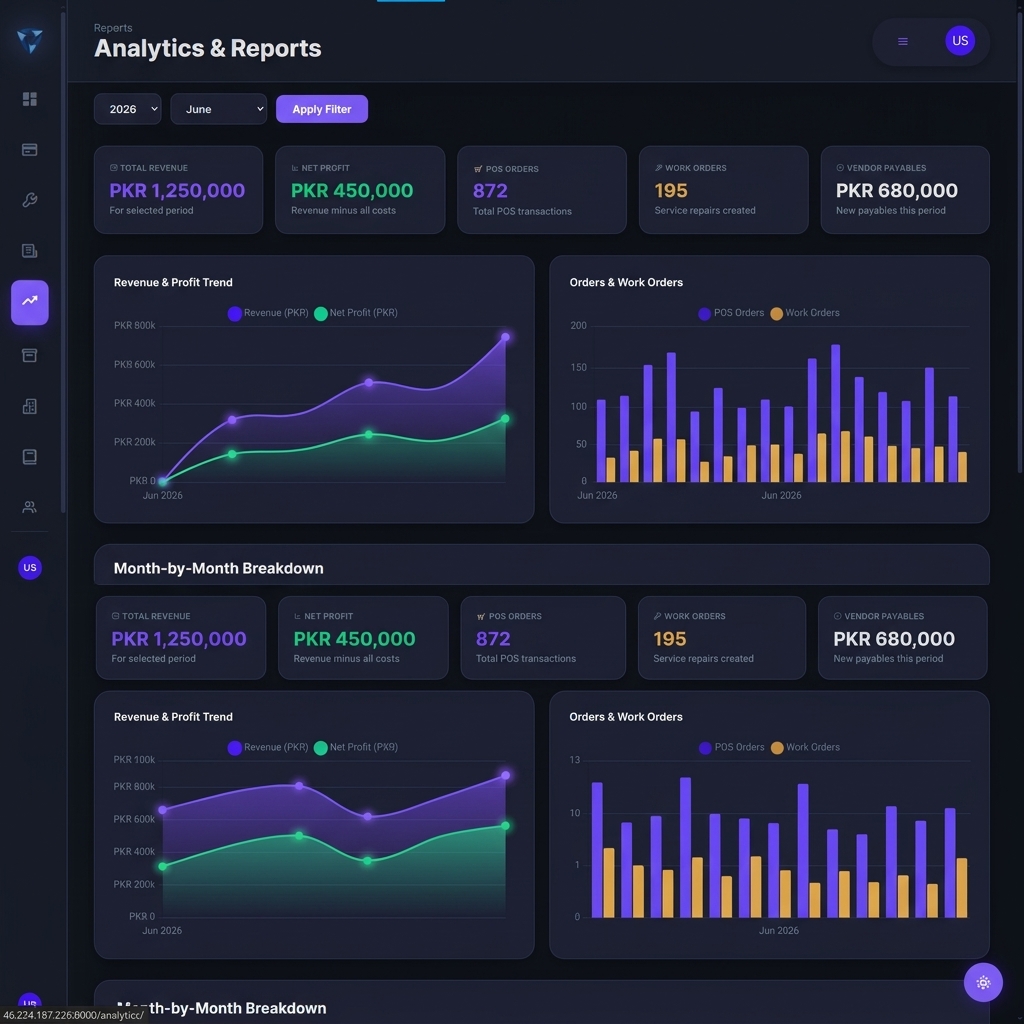1024x1024 pixels.
Task: Open the June month dropdown
Action: pos(219,109)
